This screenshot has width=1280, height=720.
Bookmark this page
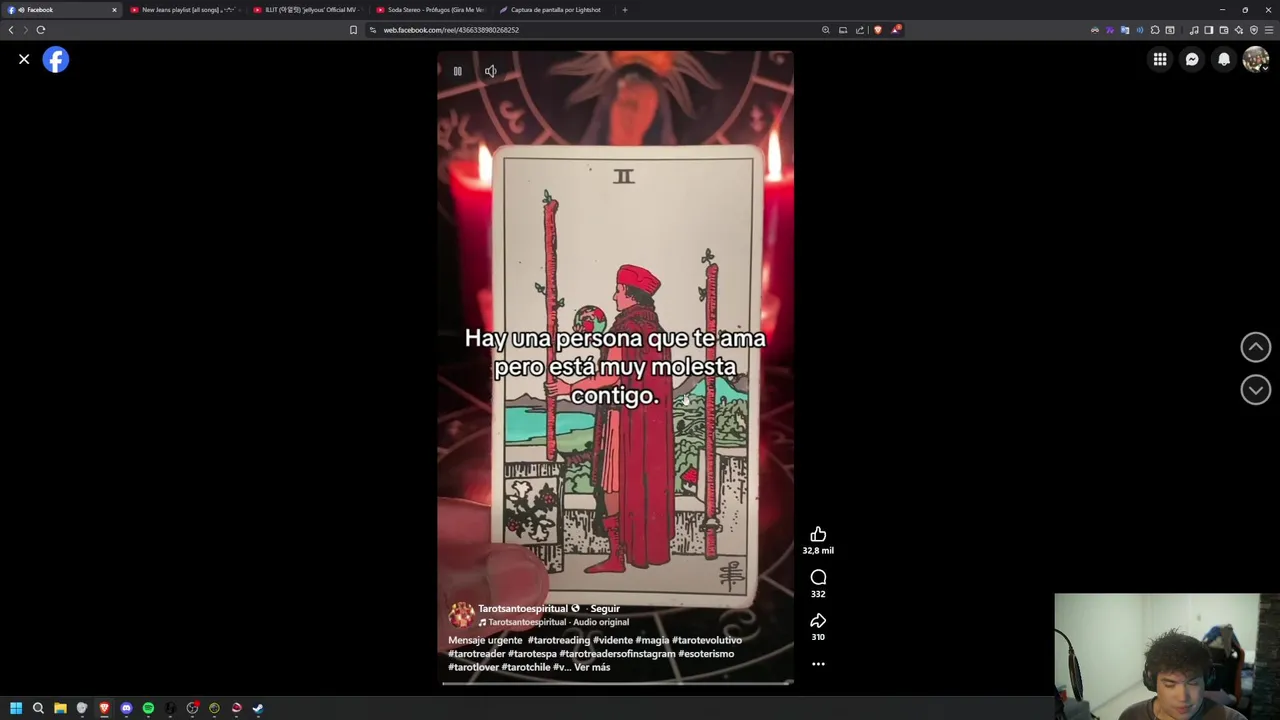[x=353, y=30]
